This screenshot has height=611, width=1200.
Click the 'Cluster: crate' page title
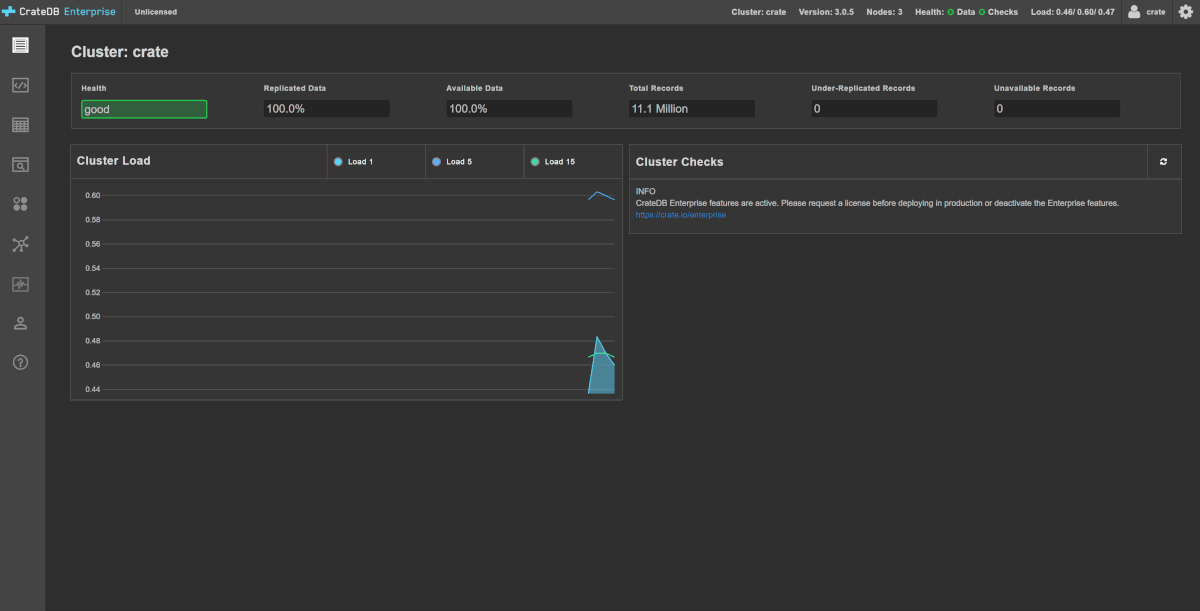click(120, 52)
